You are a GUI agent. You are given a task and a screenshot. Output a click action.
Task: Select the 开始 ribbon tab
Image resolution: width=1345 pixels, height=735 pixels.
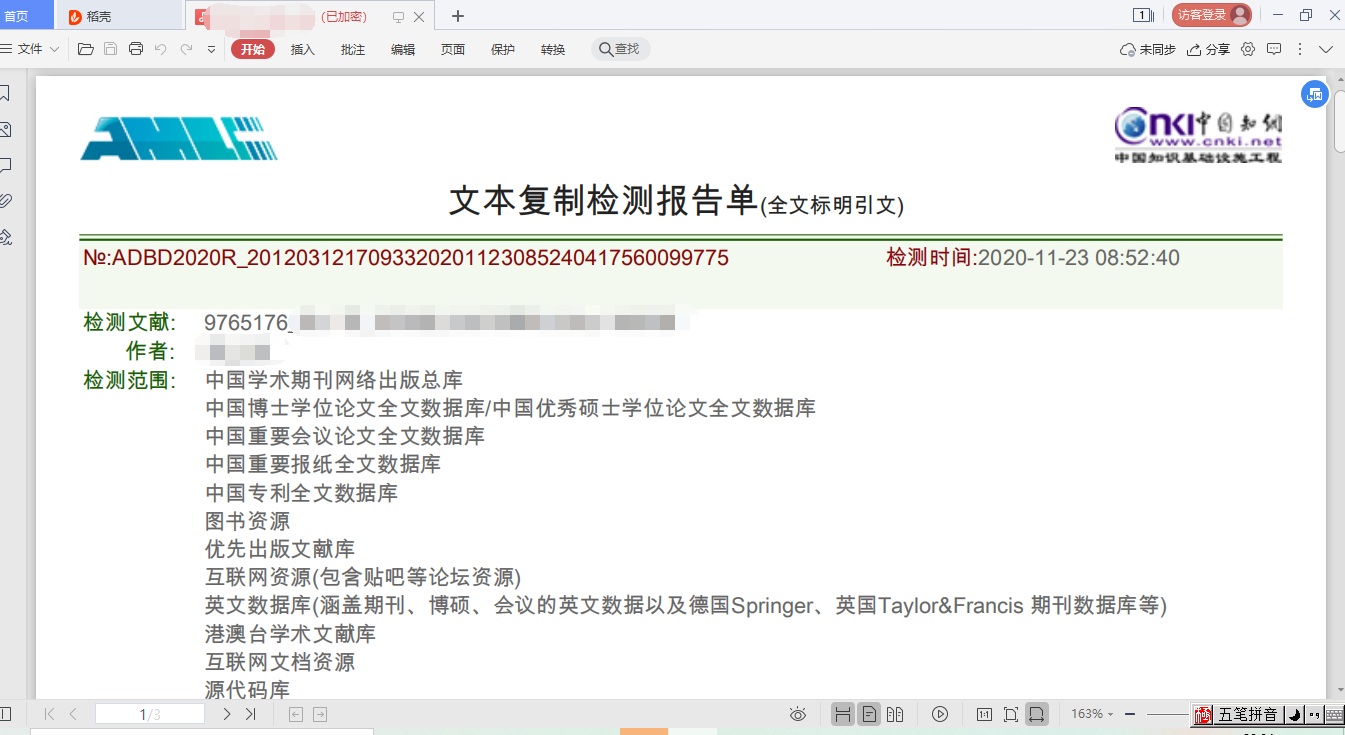point(253,49)
